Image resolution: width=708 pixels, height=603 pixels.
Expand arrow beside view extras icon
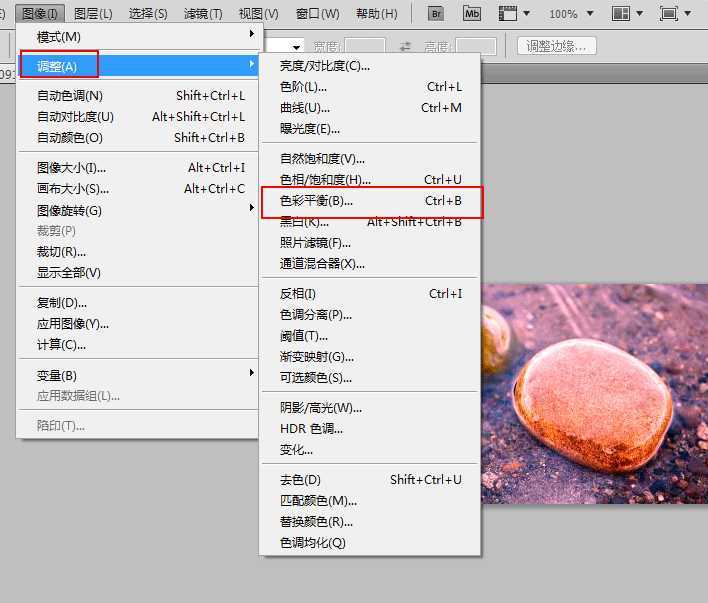pyautogui.click(x=526, y=14)
